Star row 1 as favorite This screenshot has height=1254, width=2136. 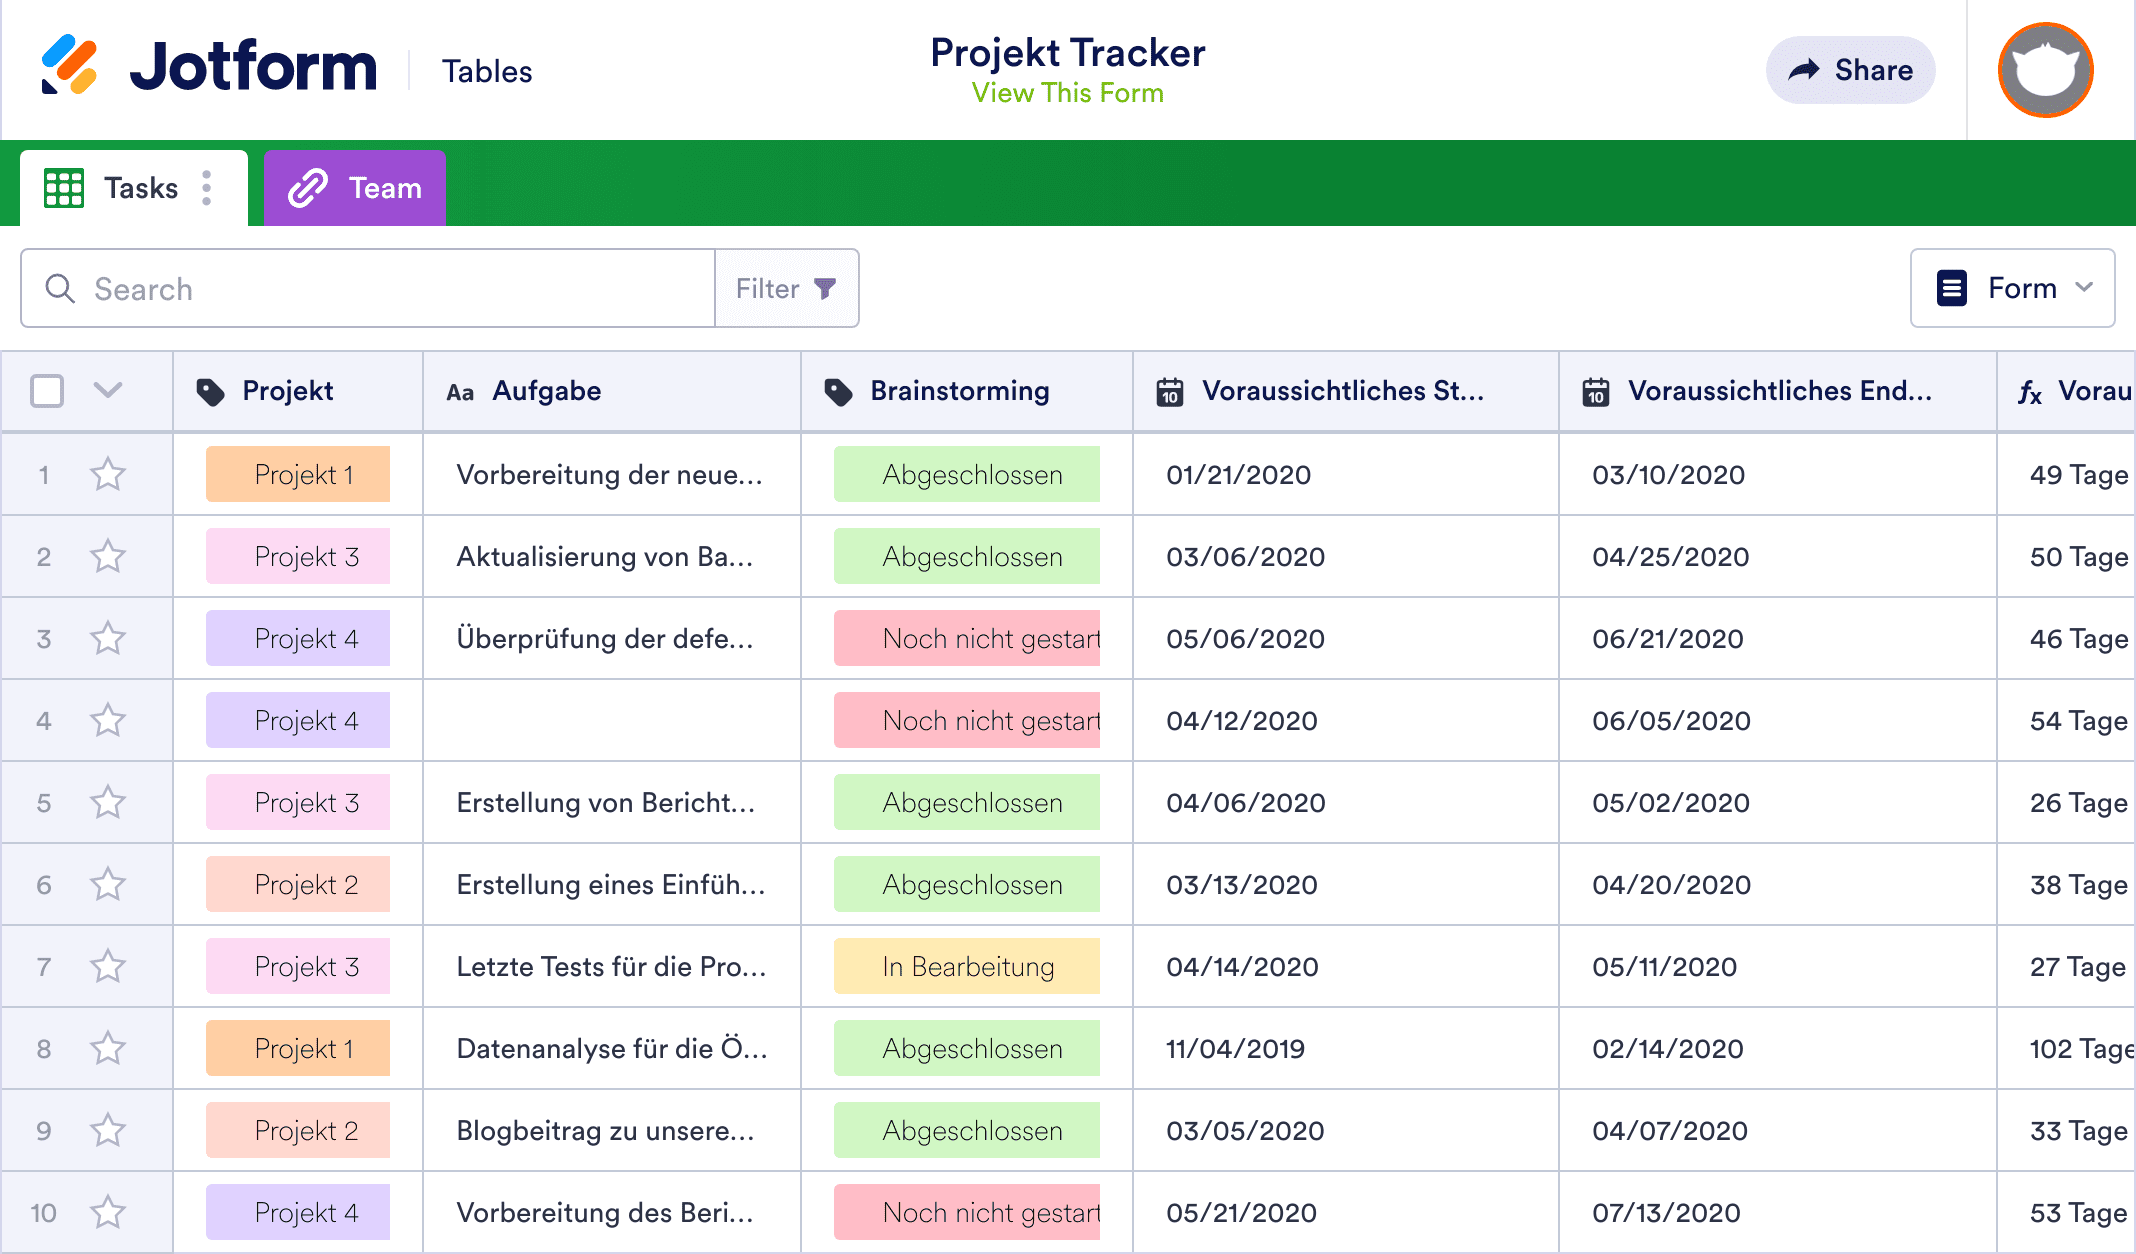tap(108, 474)
